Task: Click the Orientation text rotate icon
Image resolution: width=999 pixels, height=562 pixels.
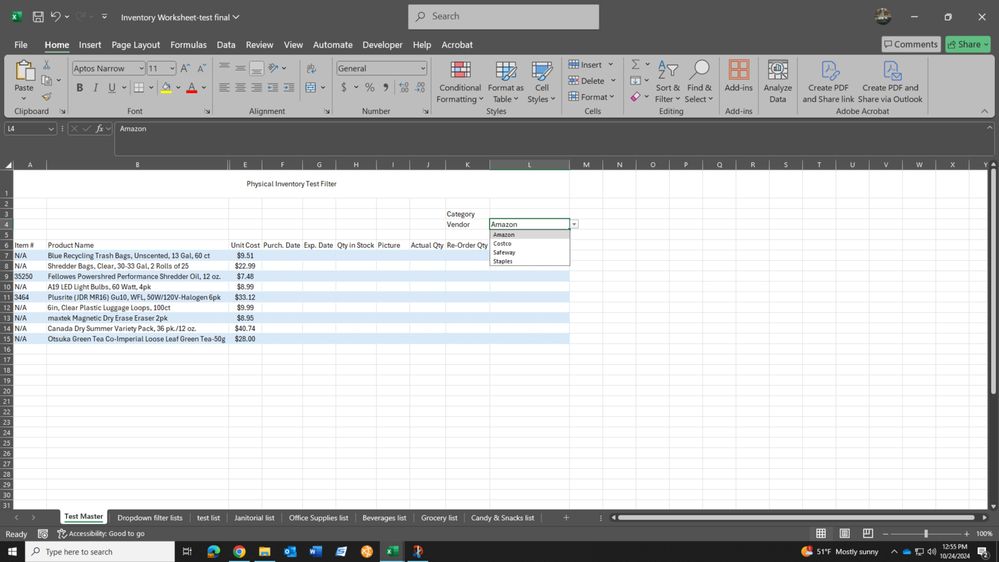Action: (273, 68)
